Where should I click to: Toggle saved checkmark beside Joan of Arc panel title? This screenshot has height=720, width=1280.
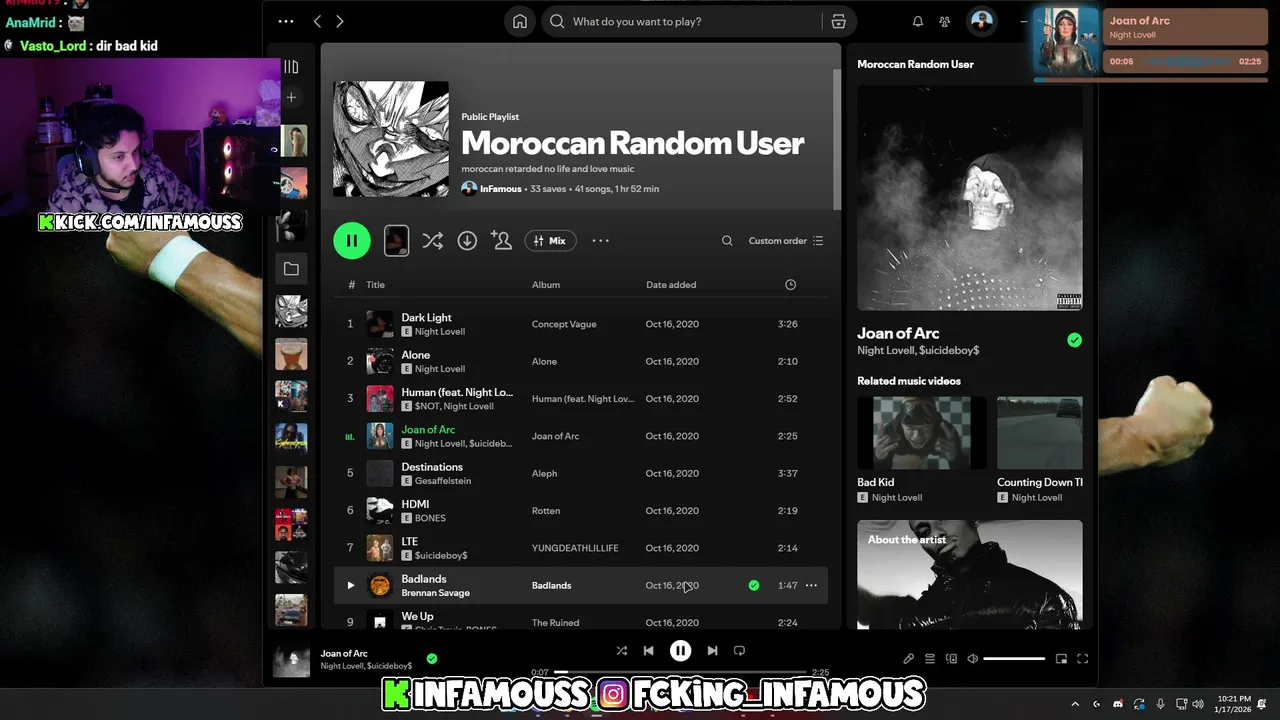(1074, 340)
